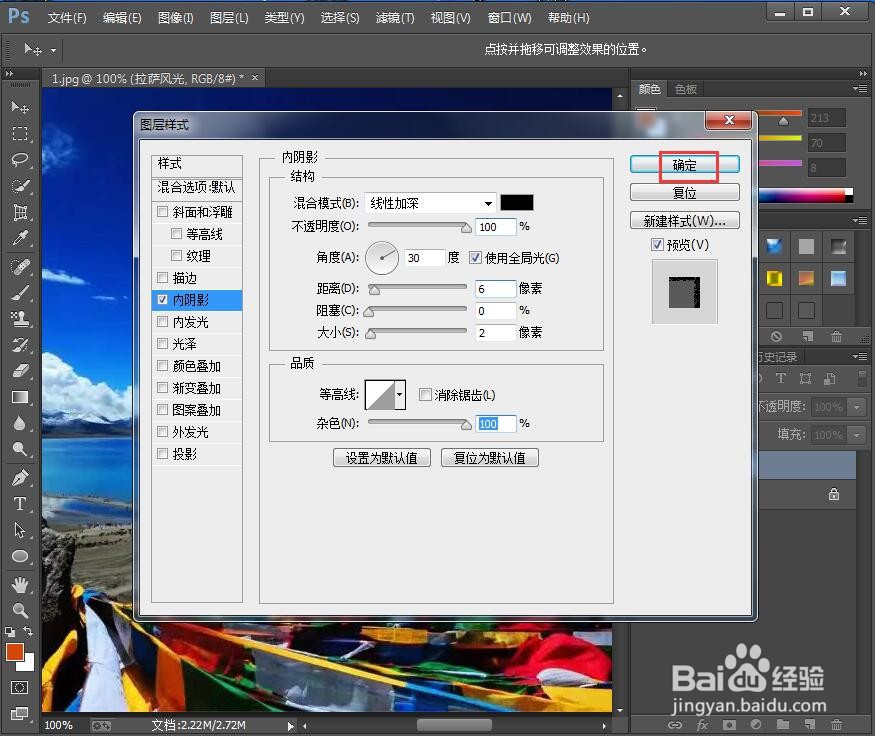Select the Brush tool
875x736 pixels.
coord(18,293)
